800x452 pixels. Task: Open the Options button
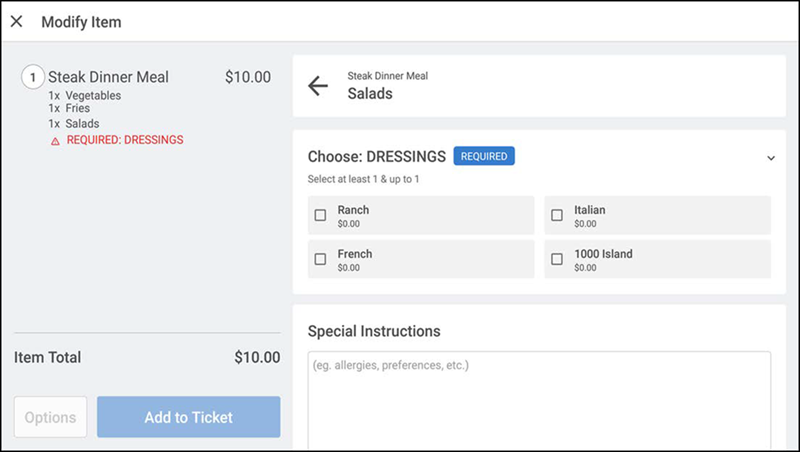pos(51,417)
